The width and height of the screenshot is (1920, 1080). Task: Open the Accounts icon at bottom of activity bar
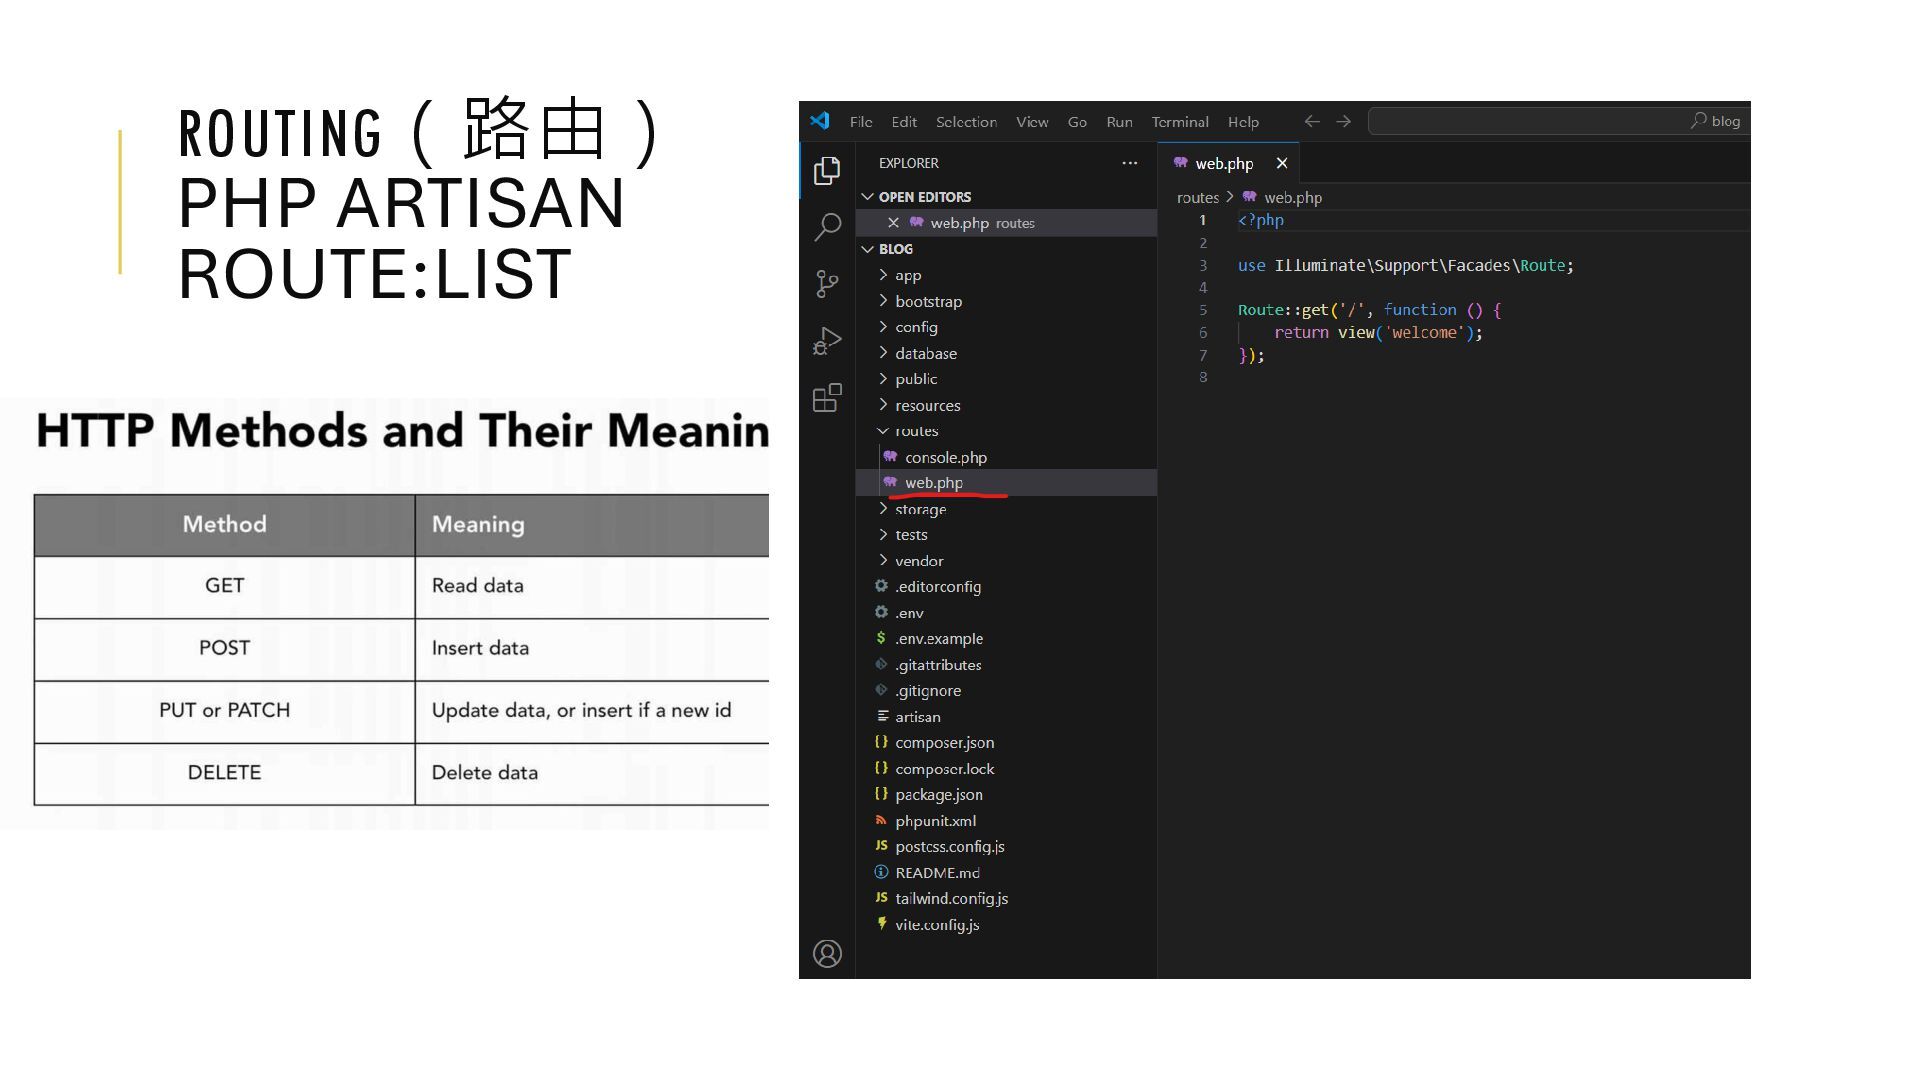(x=827, y=954)
